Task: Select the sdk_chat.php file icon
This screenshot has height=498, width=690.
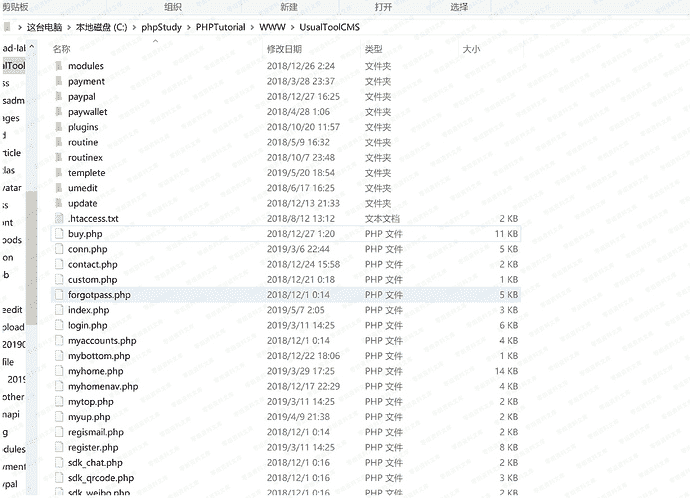Action: pos(58,463)
